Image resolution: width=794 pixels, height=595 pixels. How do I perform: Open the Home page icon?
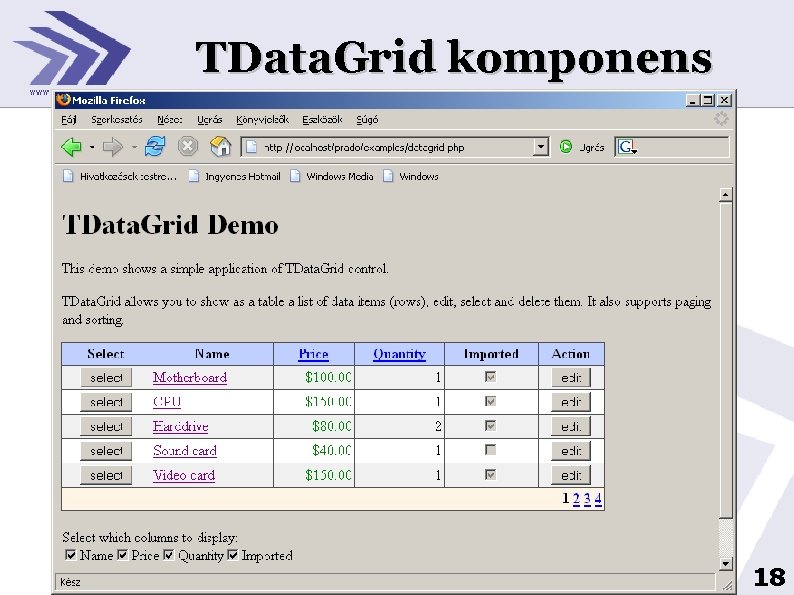point(220,146)
